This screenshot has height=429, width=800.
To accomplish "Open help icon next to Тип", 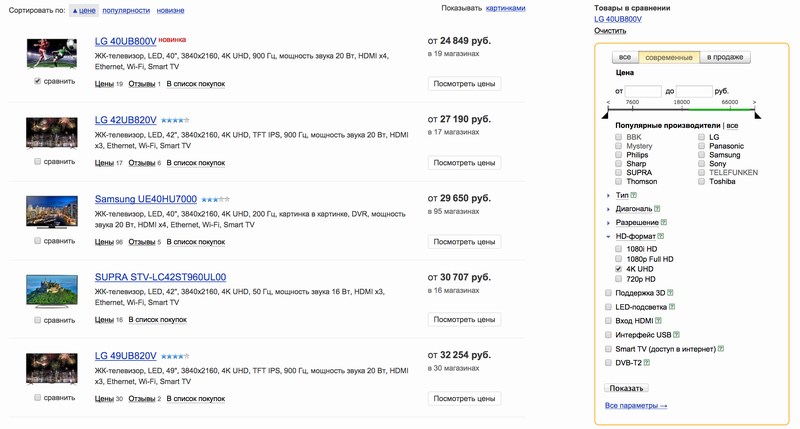I will click(x=634, y=195).
